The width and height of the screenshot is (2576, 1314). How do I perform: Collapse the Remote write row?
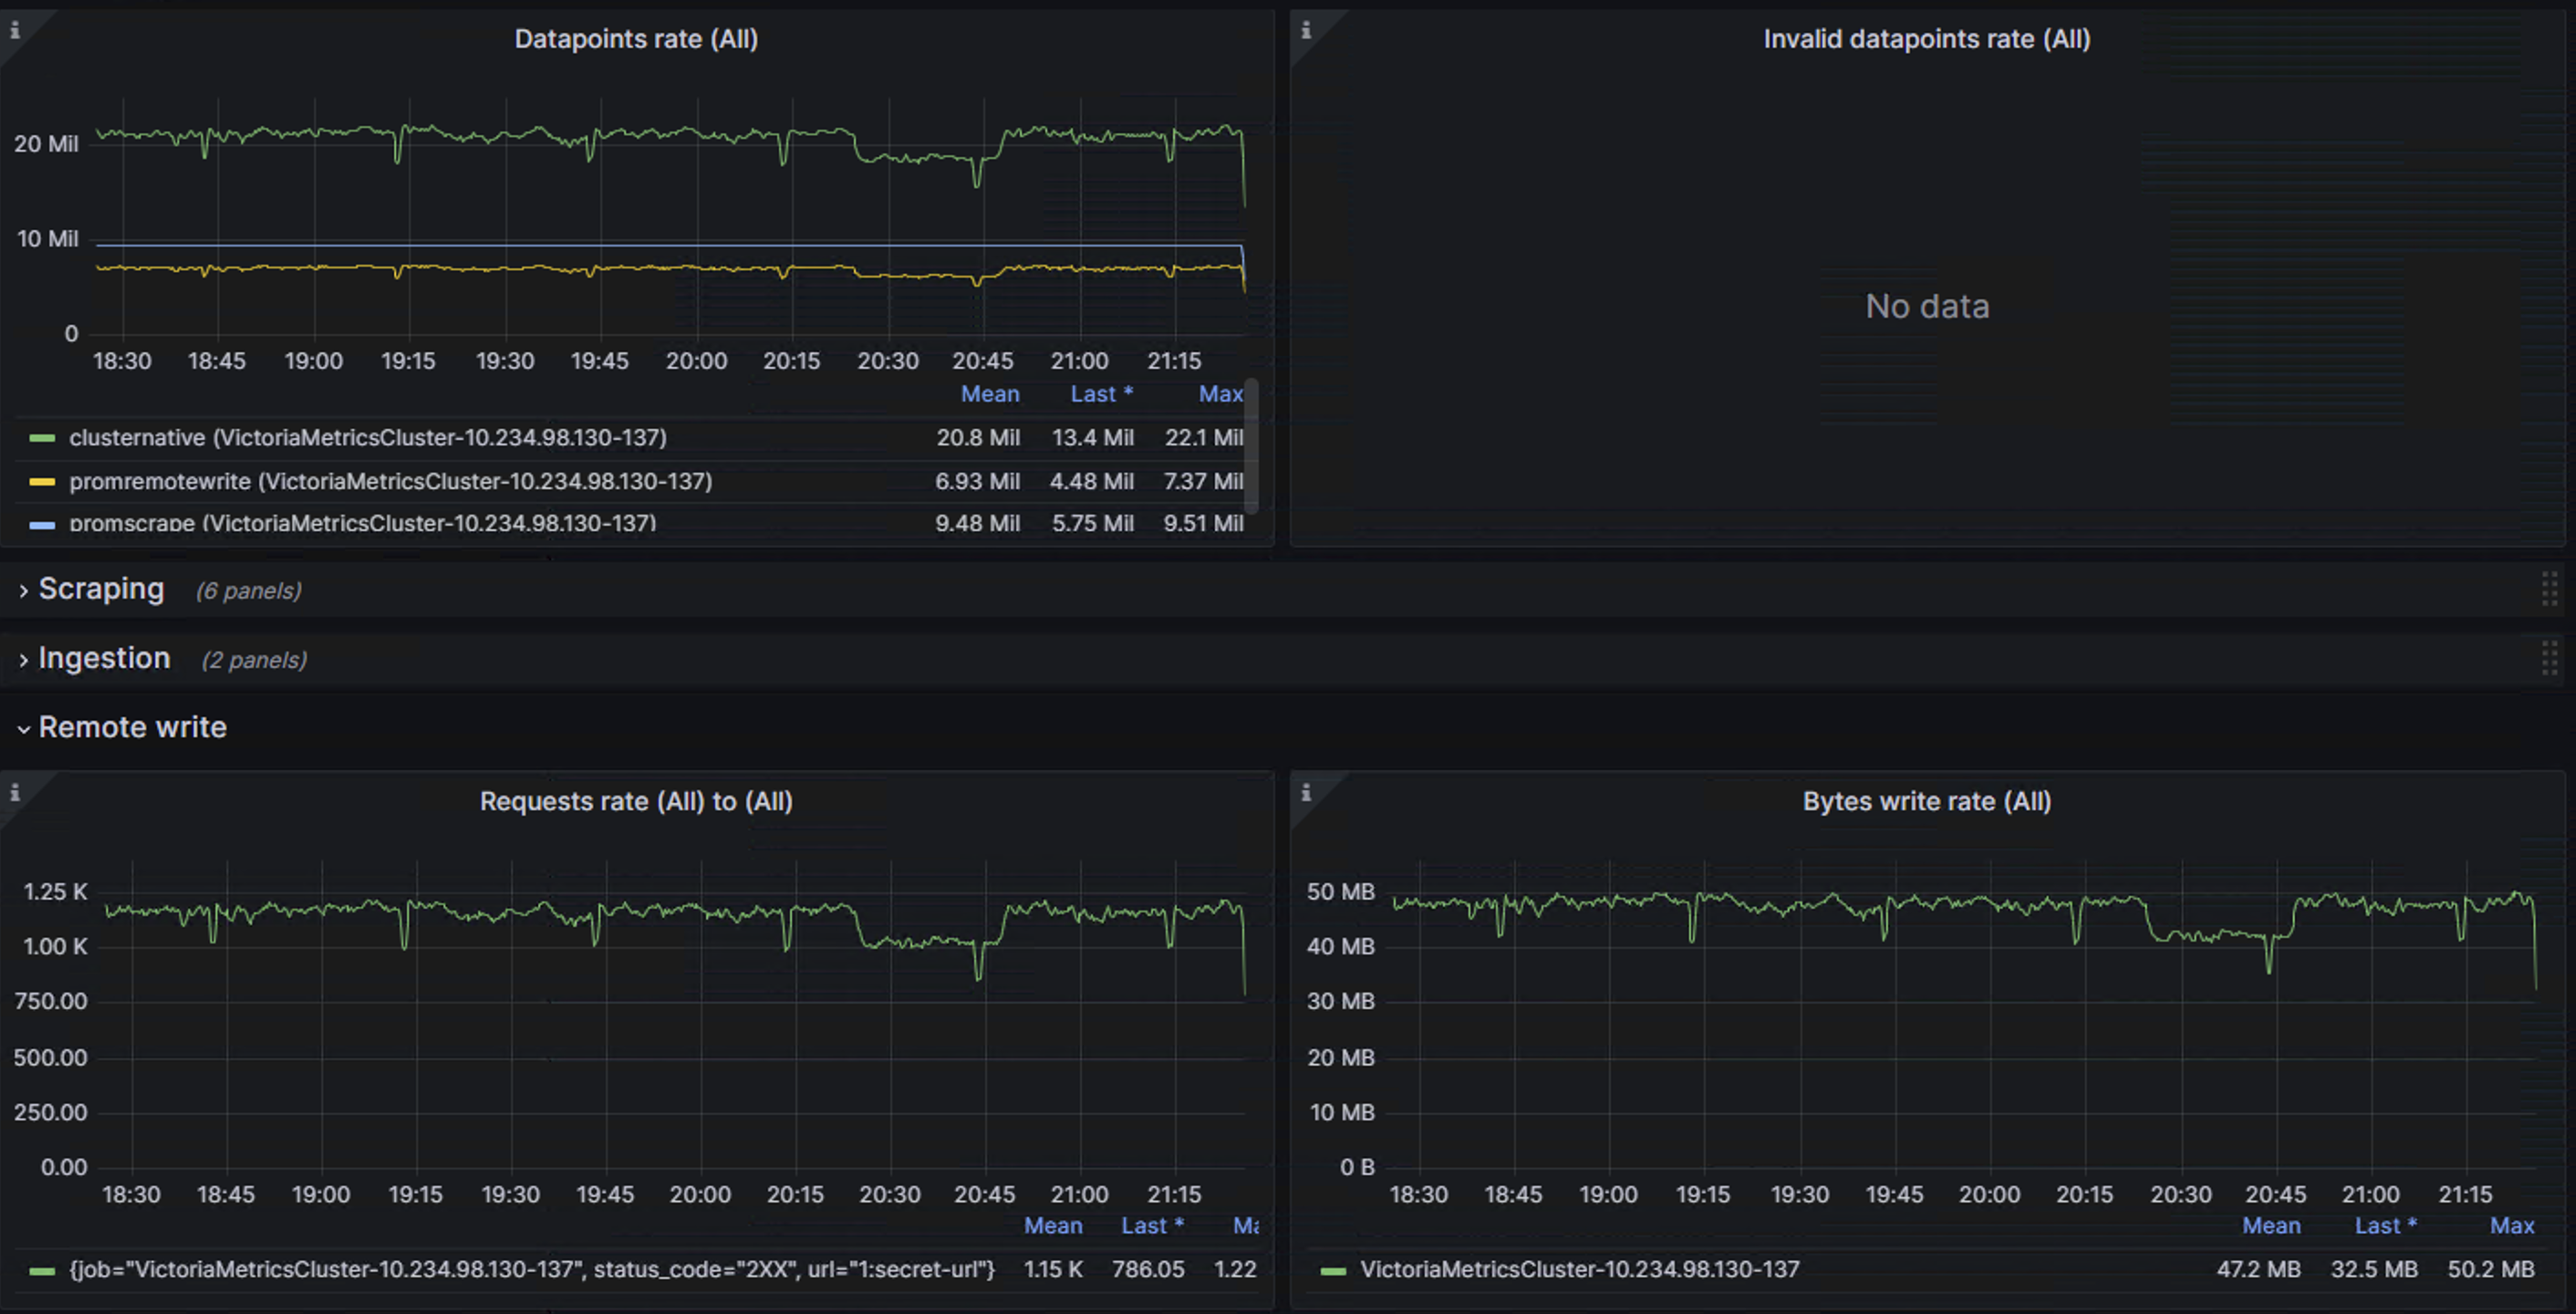(131, 727)
